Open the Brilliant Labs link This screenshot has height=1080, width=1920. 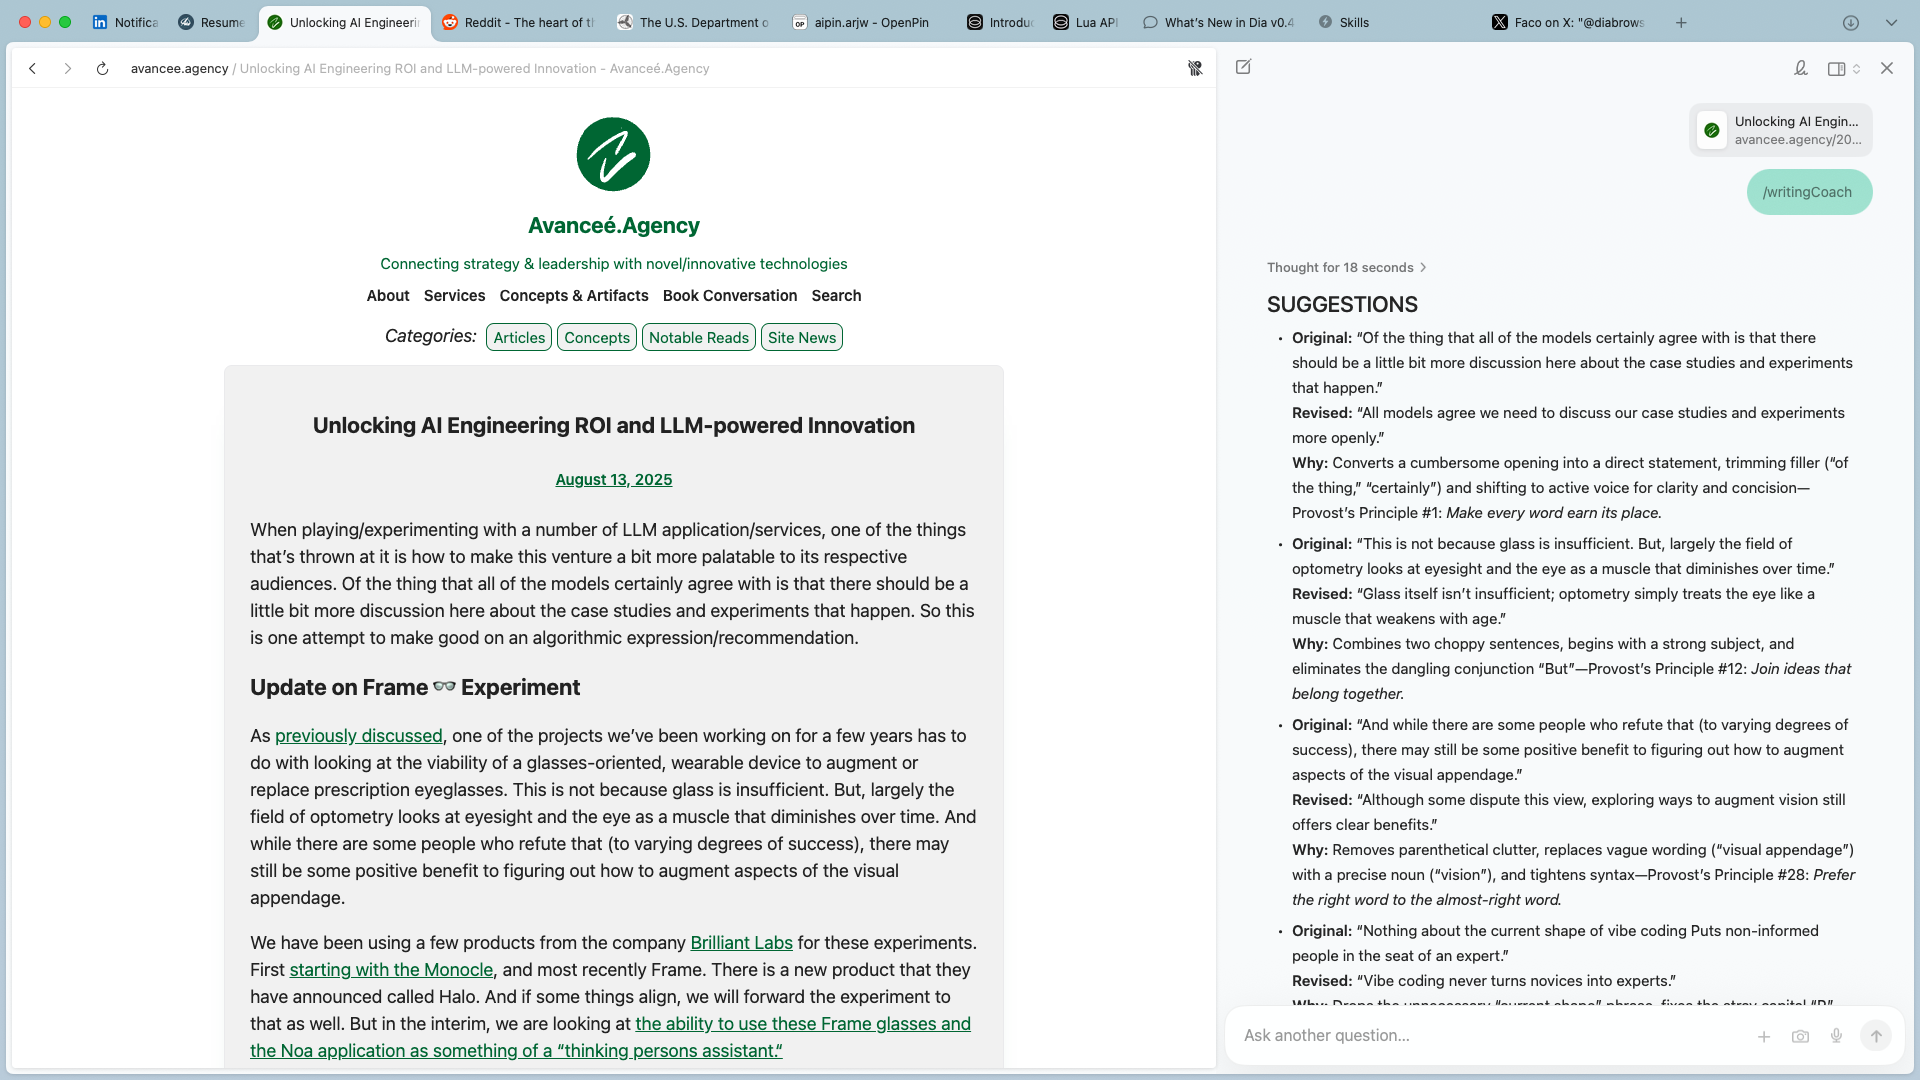(x=741, y=942)
